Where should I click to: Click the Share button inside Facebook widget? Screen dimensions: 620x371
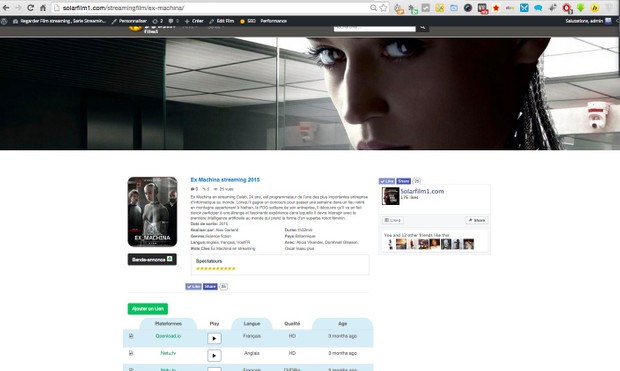476,220
